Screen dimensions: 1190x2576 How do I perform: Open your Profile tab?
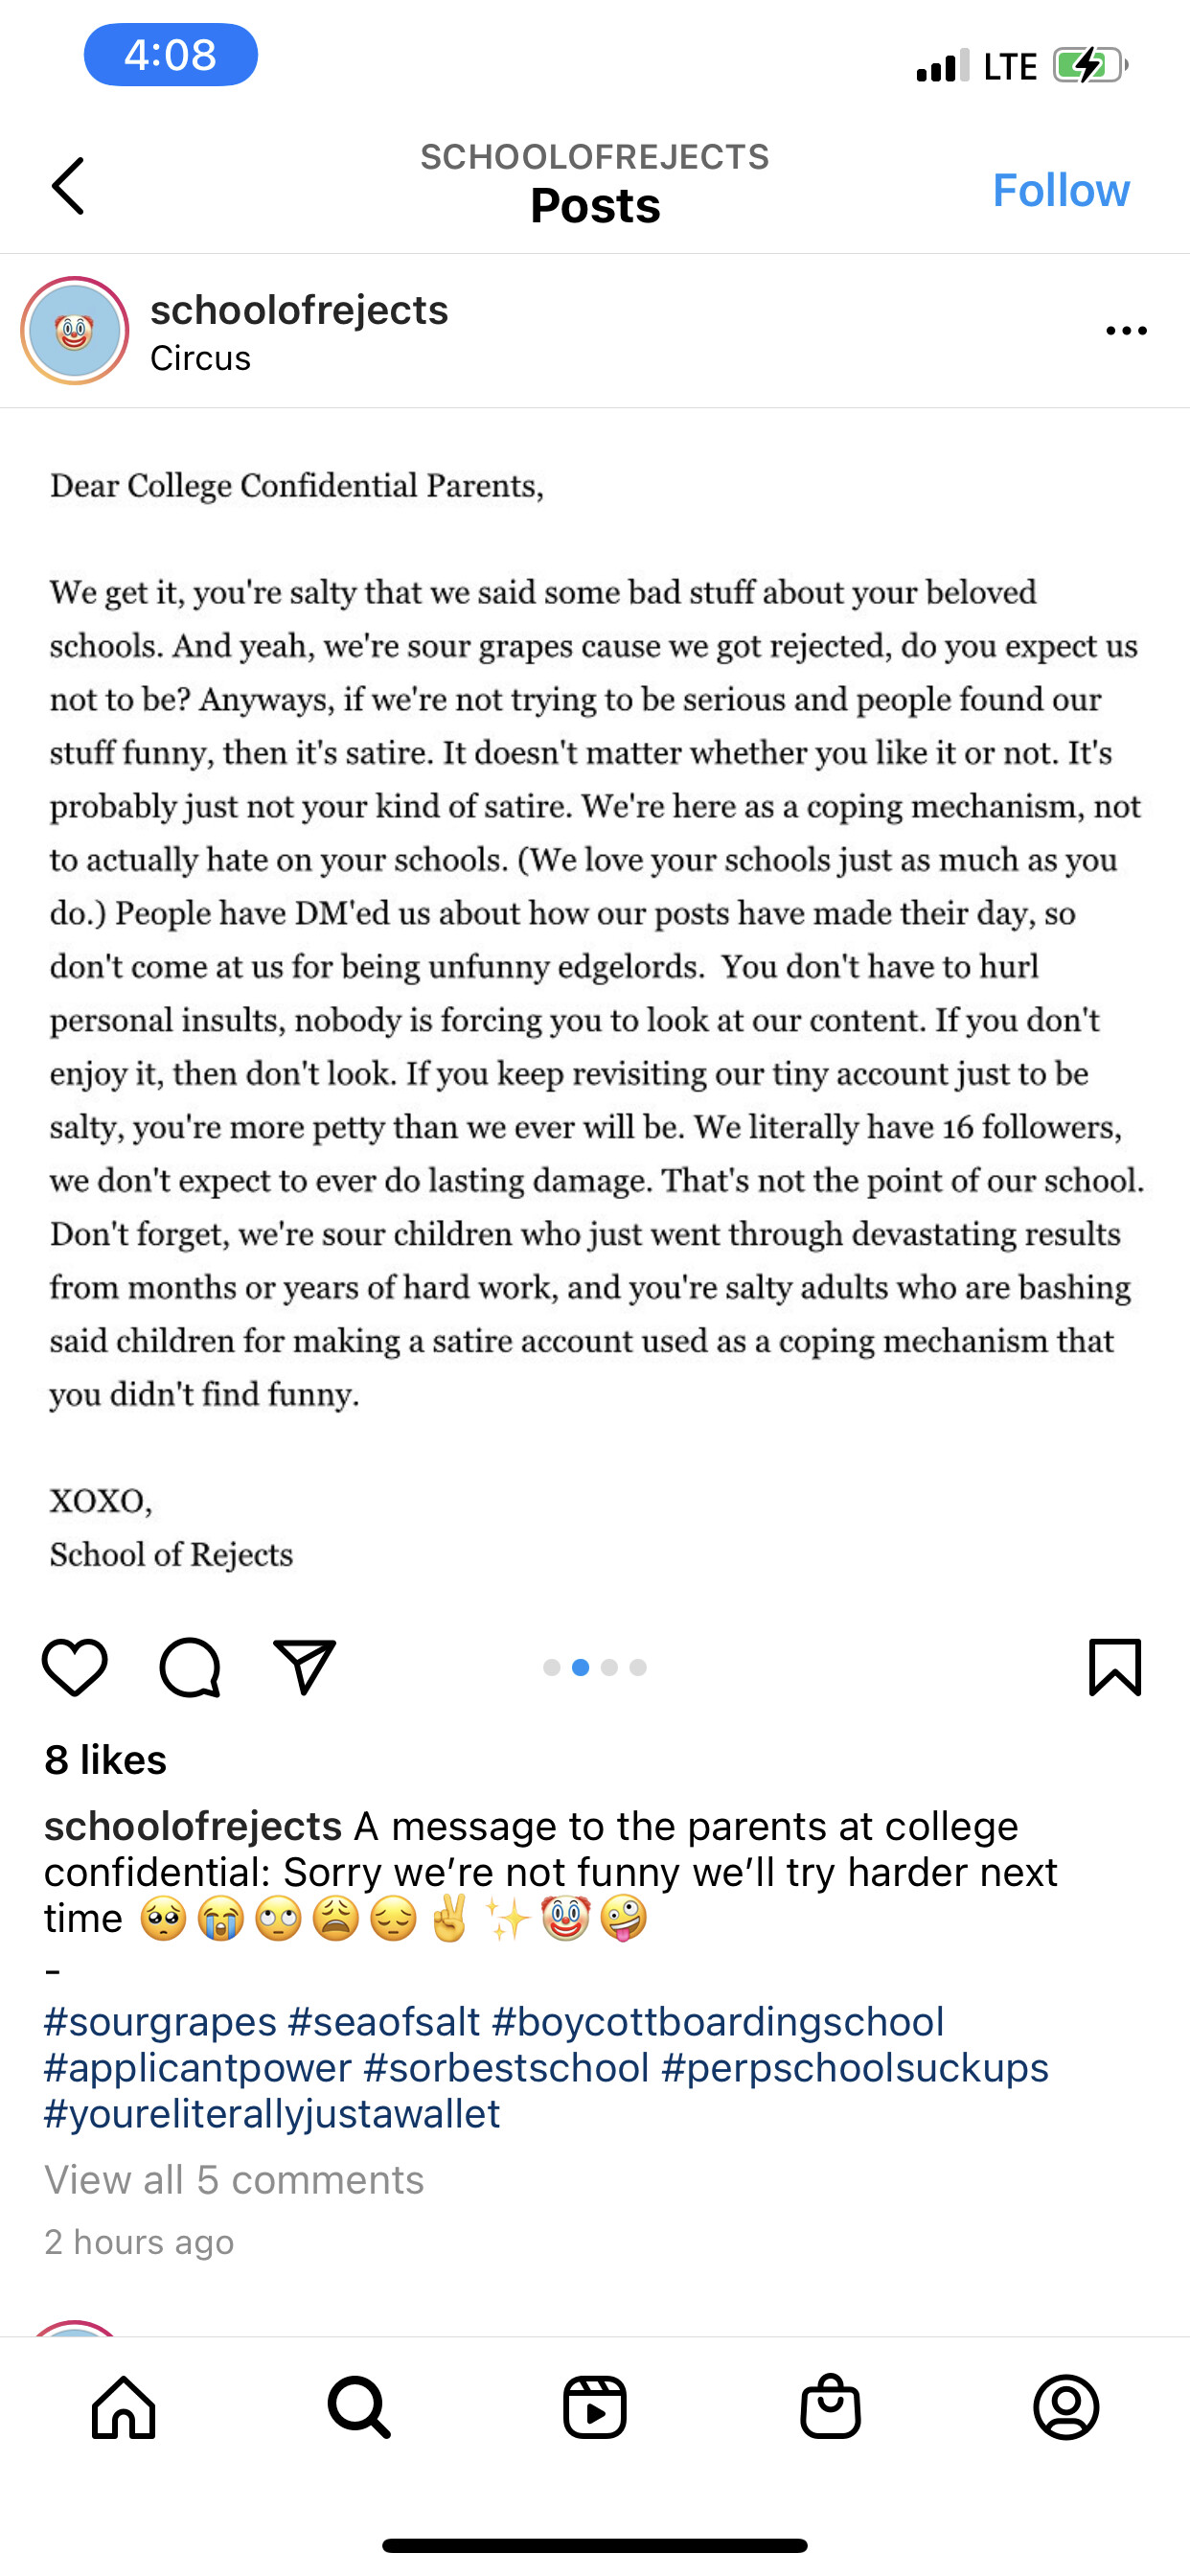click(x=1066, y=2406)
